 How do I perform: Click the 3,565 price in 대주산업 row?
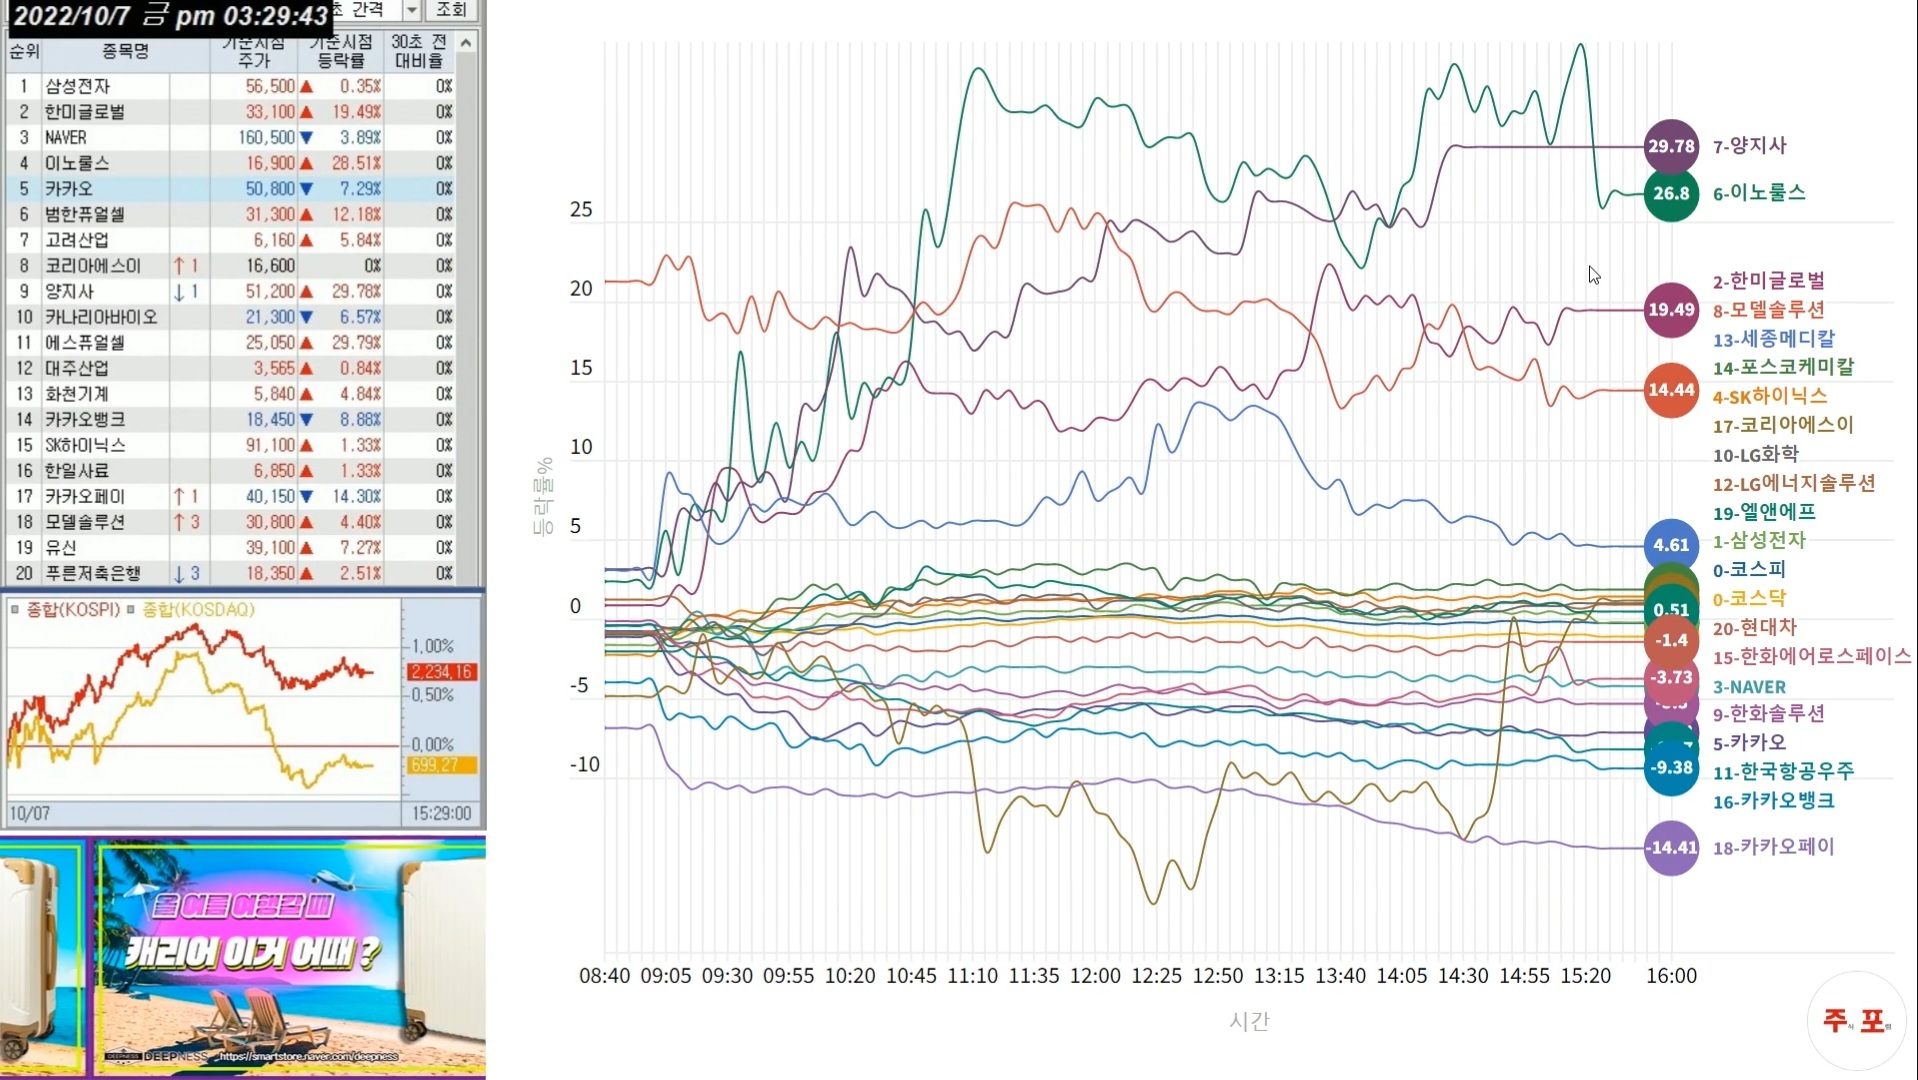click(274, 369)
